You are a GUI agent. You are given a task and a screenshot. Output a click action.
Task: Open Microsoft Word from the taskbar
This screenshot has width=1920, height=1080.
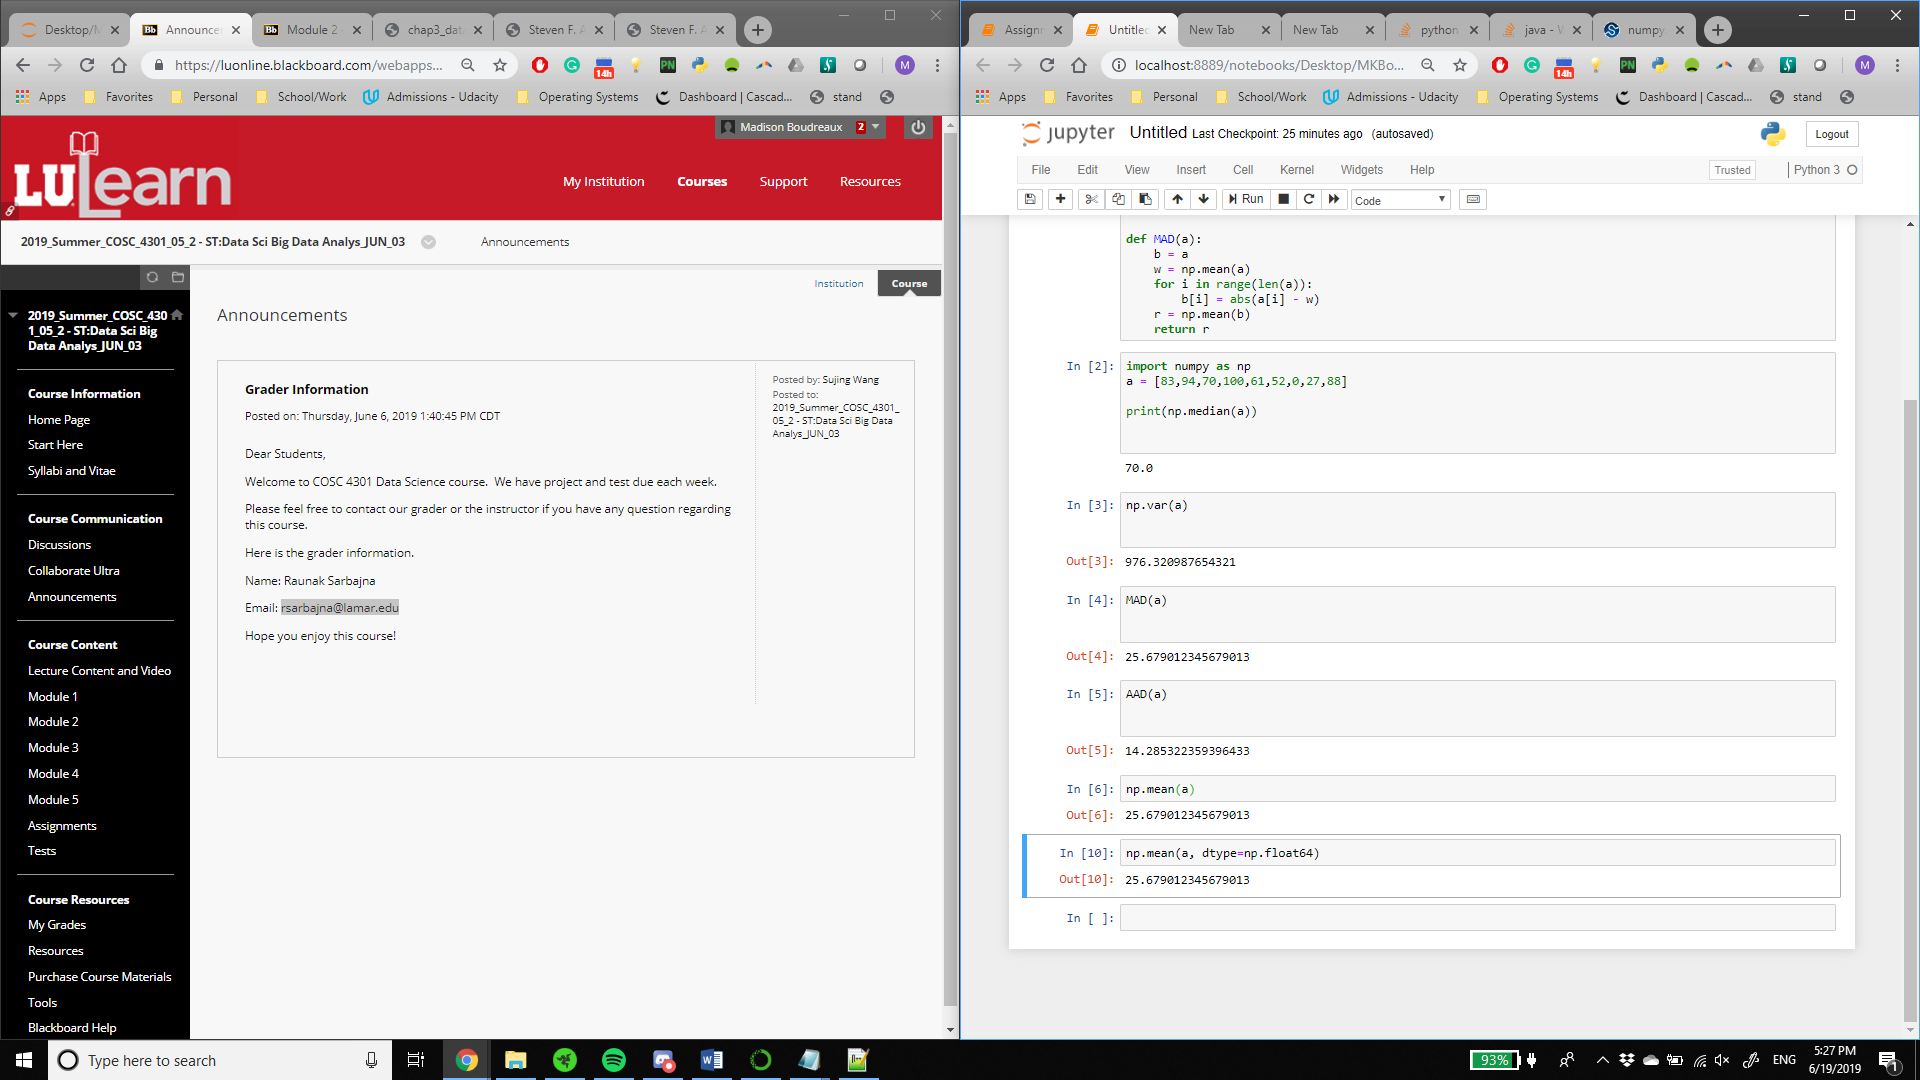pyautogui.click(x=712, y=1060)
